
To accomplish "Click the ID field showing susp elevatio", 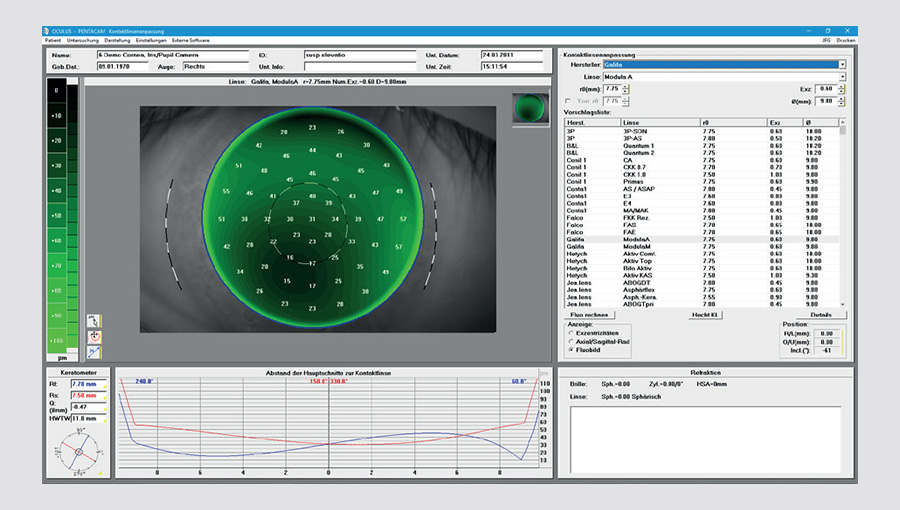I will tap(360, 55).
